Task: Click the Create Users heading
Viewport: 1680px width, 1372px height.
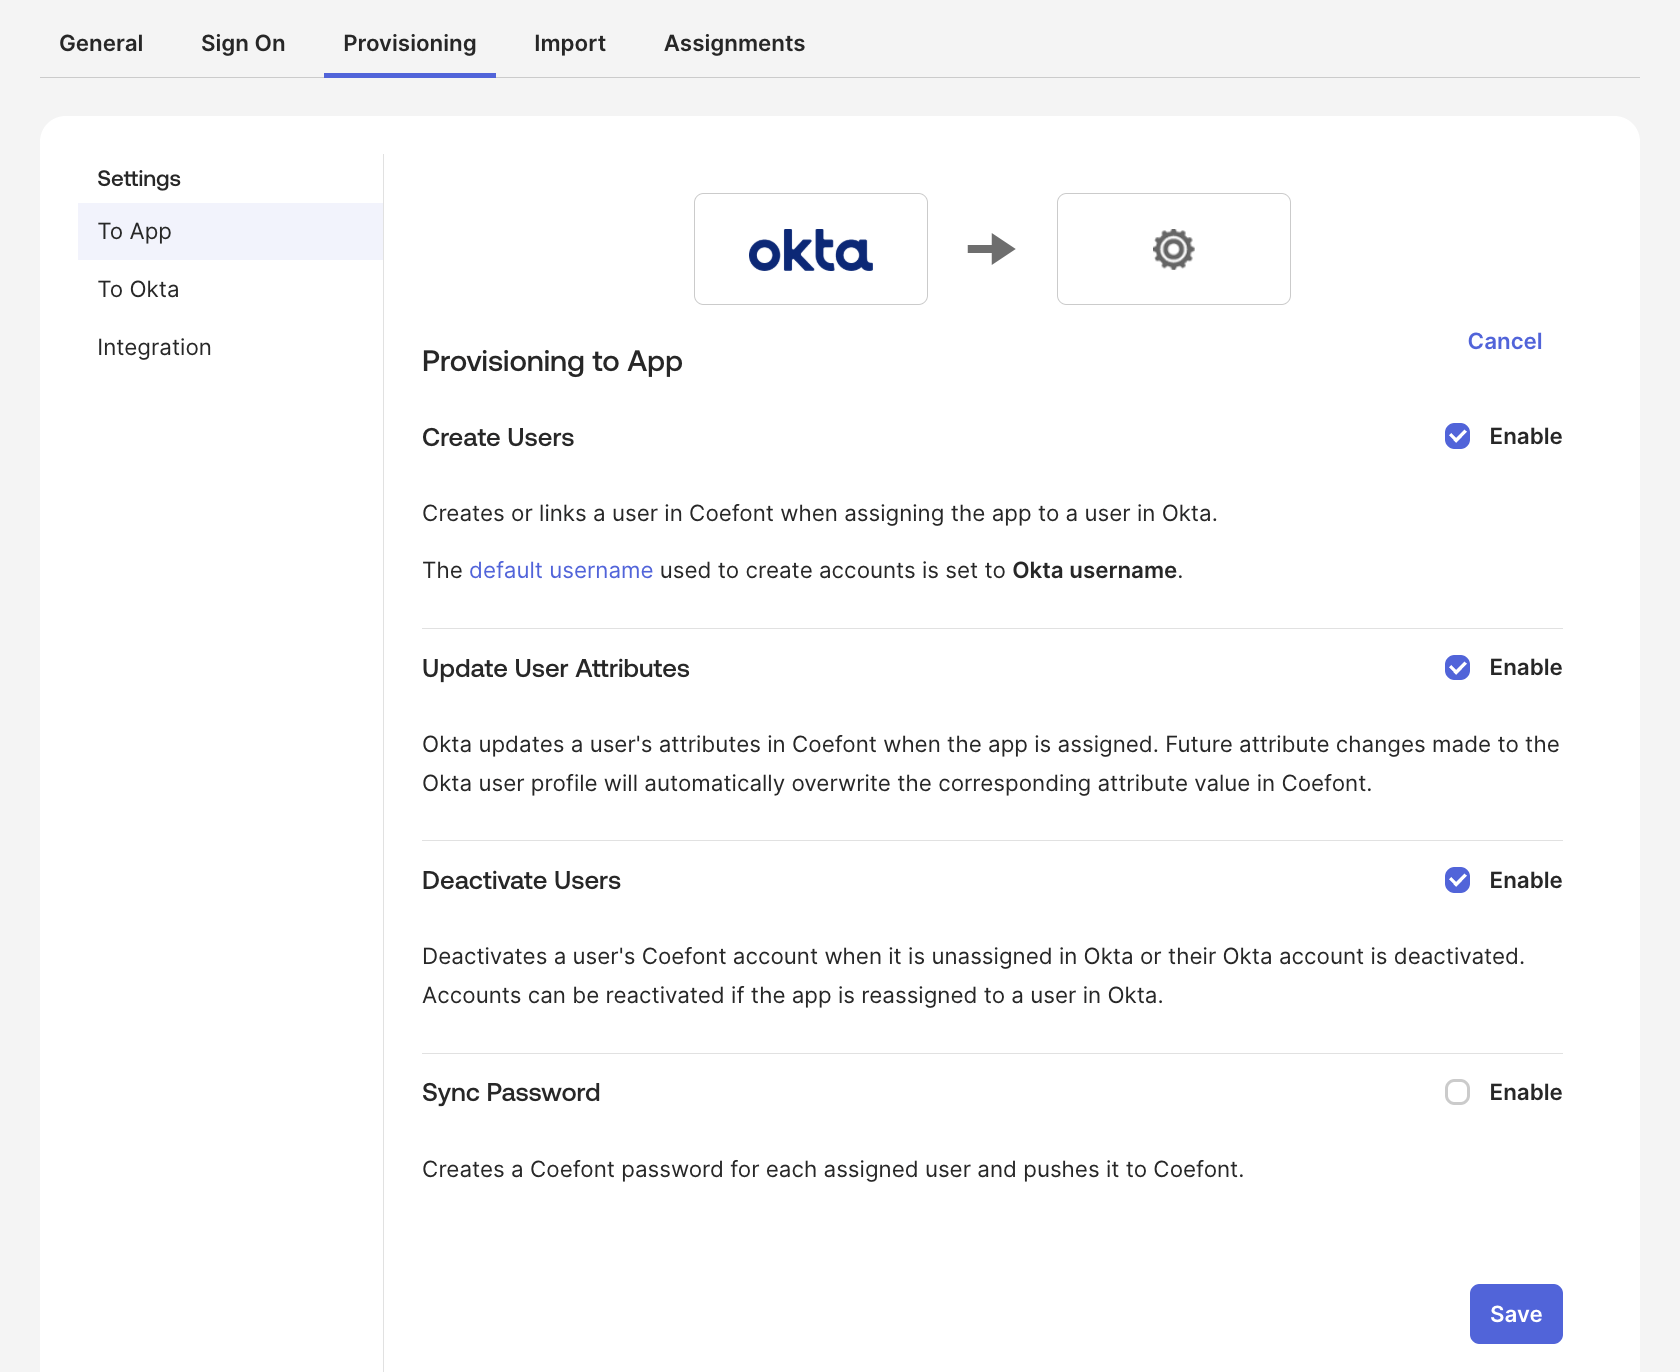Action: (498, 437)
